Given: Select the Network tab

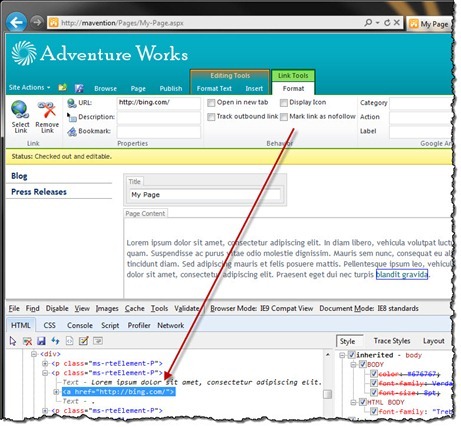Looking at the screenshot, I should [x=171, y=325].
